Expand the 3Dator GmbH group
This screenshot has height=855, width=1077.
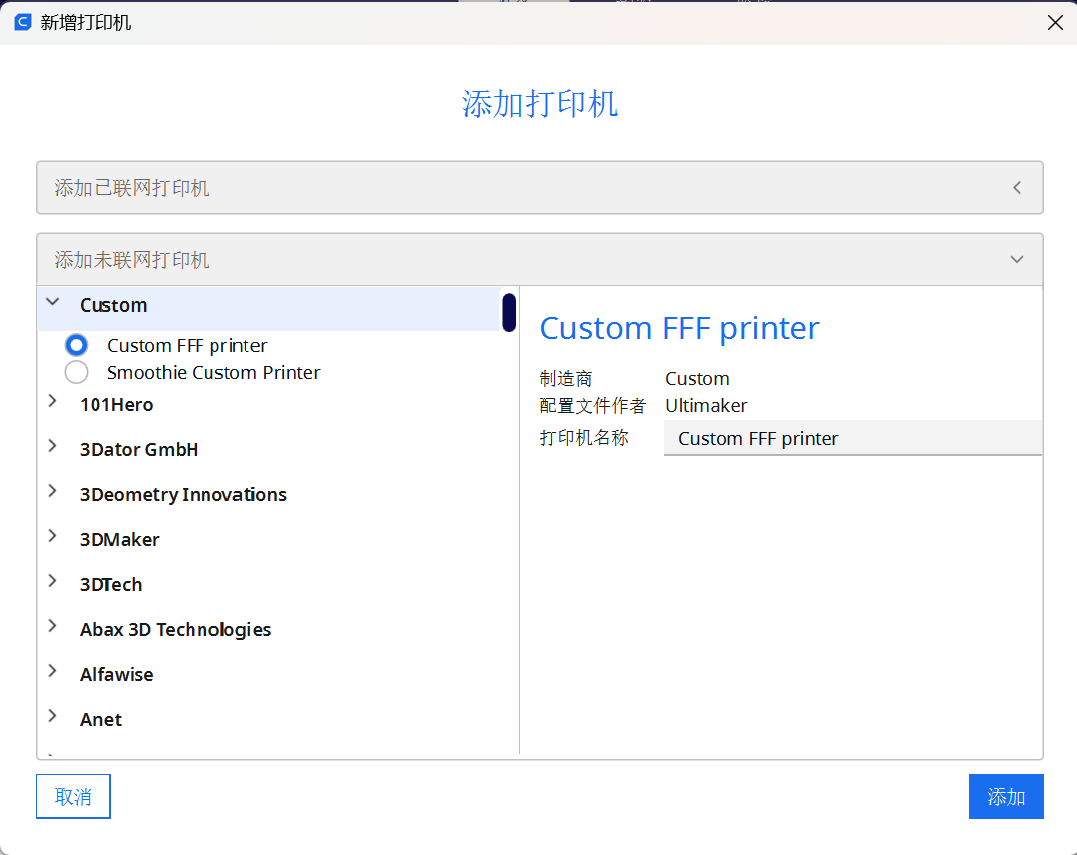tap(53, 447)
